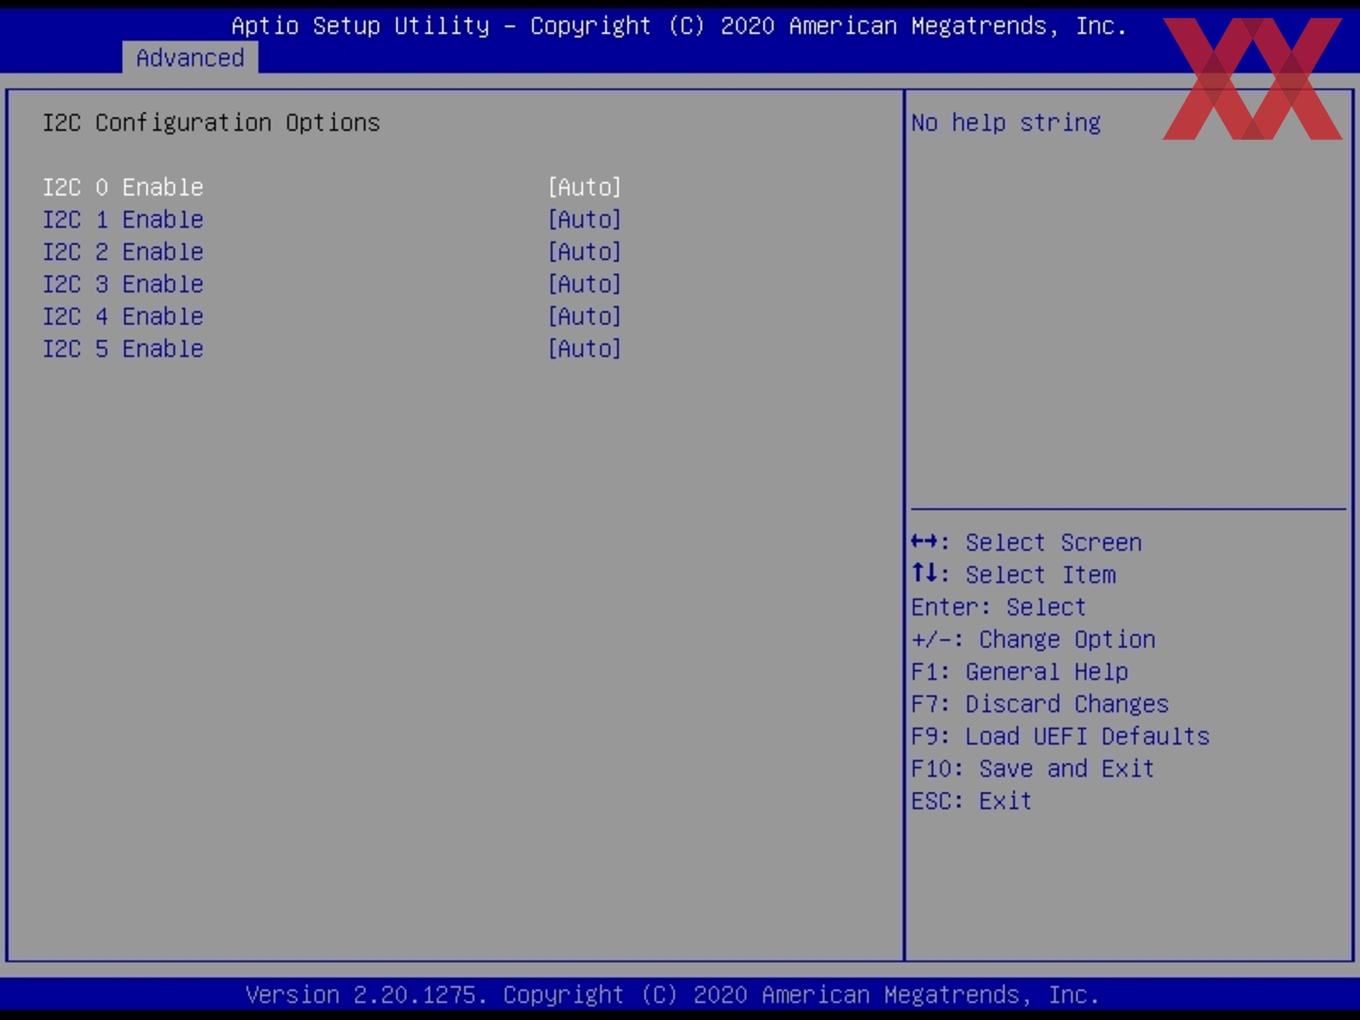Select the I2C 0 Enable option

[123, 187]
